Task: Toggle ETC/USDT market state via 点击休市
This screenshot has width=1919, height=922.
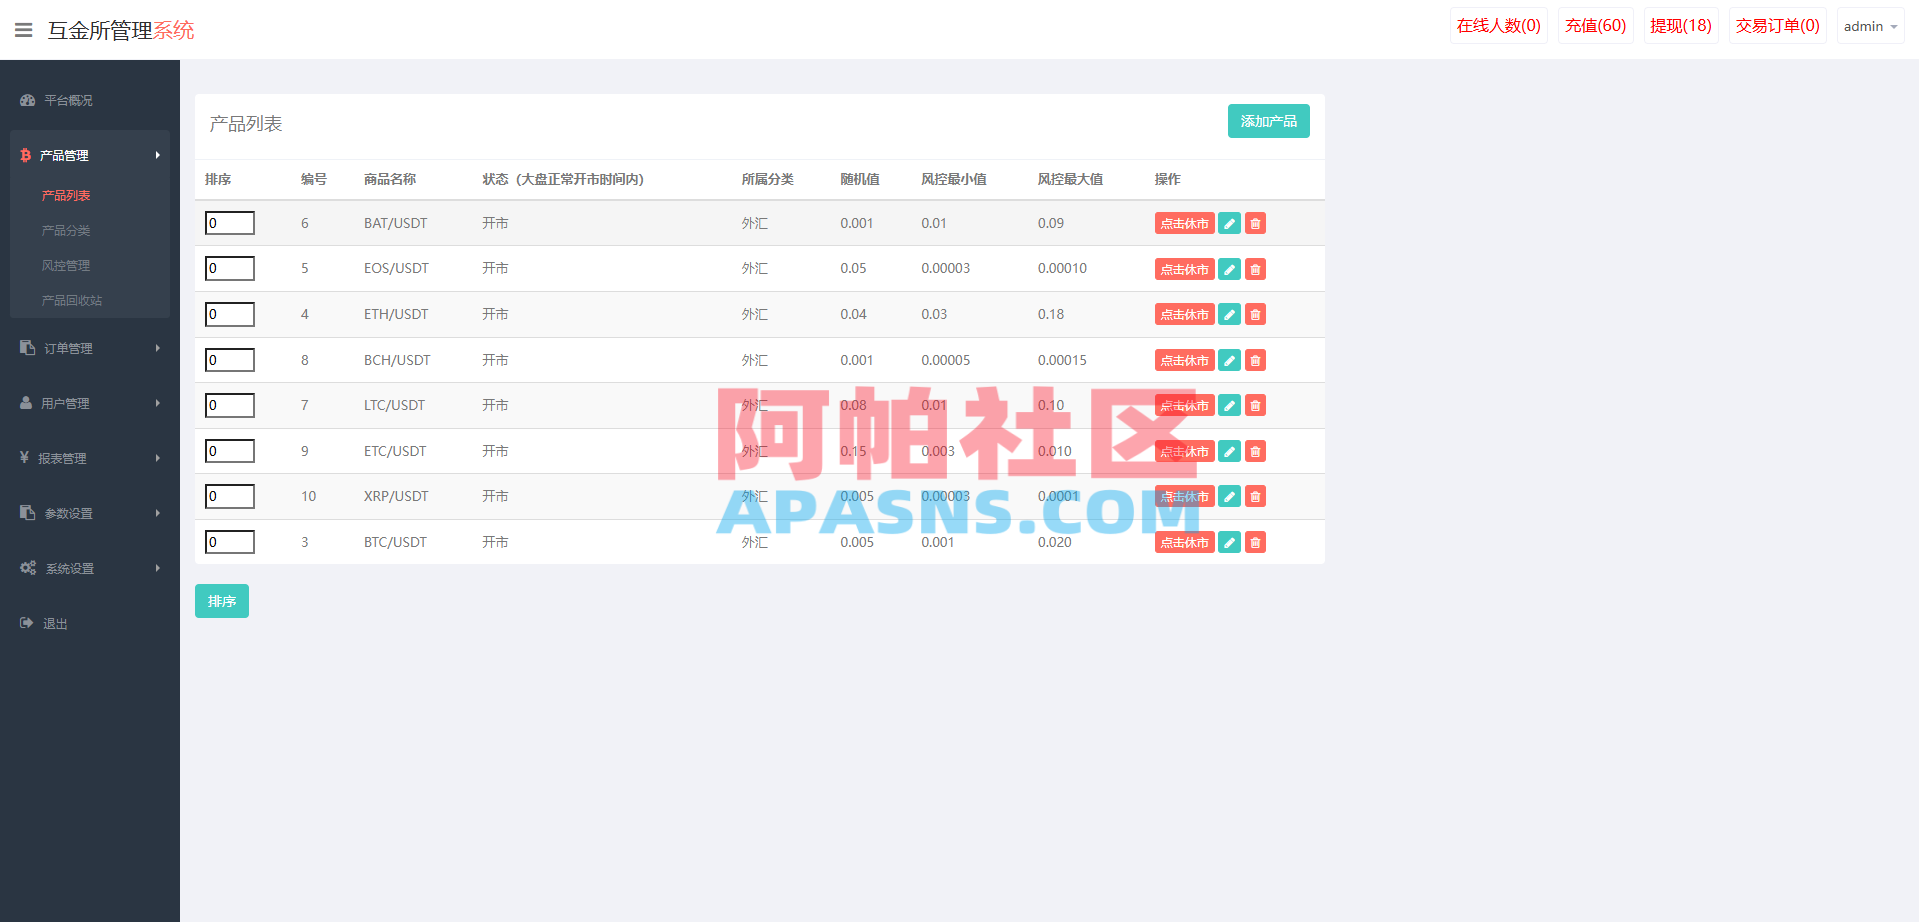Action: pyautogui.click(x=1184, y=451)
